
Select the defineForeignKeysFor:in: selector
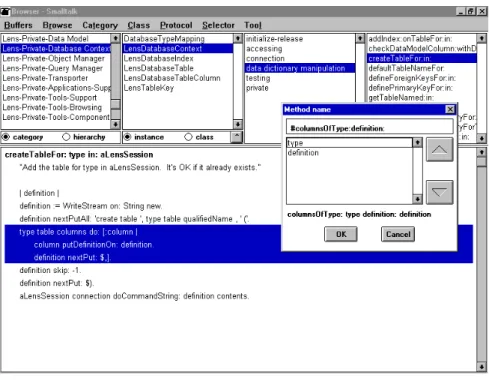point(422,78)
